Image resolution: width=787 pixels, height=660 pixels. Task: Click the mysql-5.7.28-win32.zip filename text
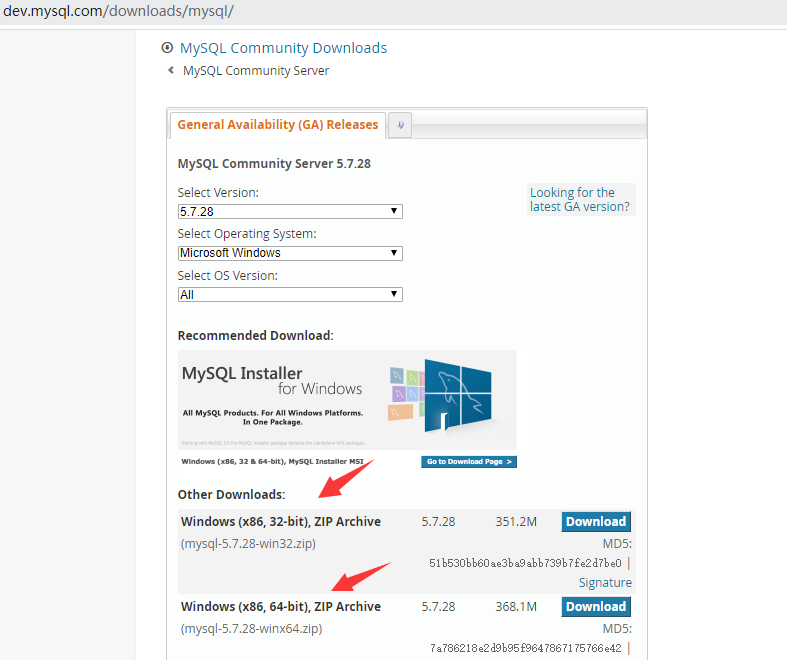(x=248, y=544)
